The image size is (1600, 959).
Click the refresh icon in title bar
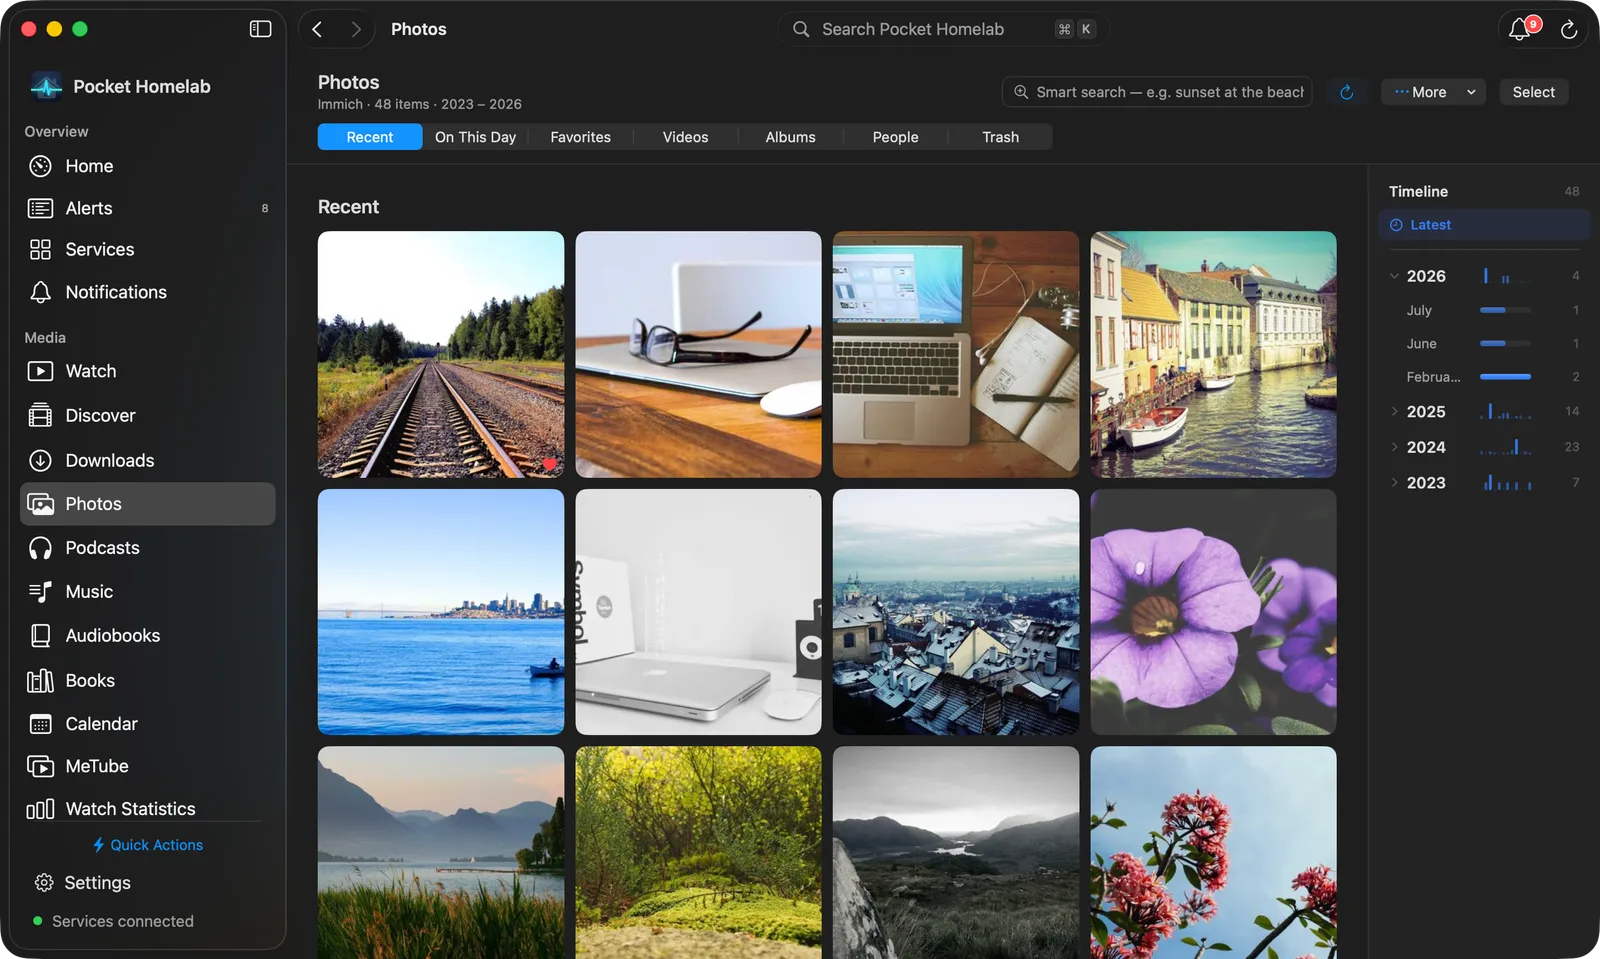1569,30
